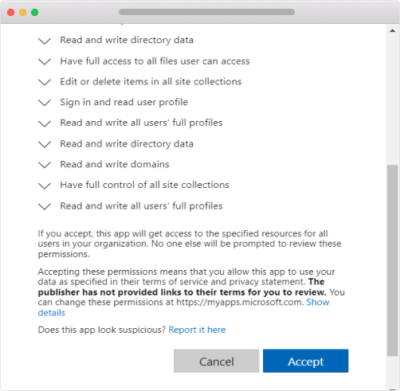The height and width of the screenshot is (391, 400).
Task: Follow the 'Report it here' link
Action: pos(197,330)
